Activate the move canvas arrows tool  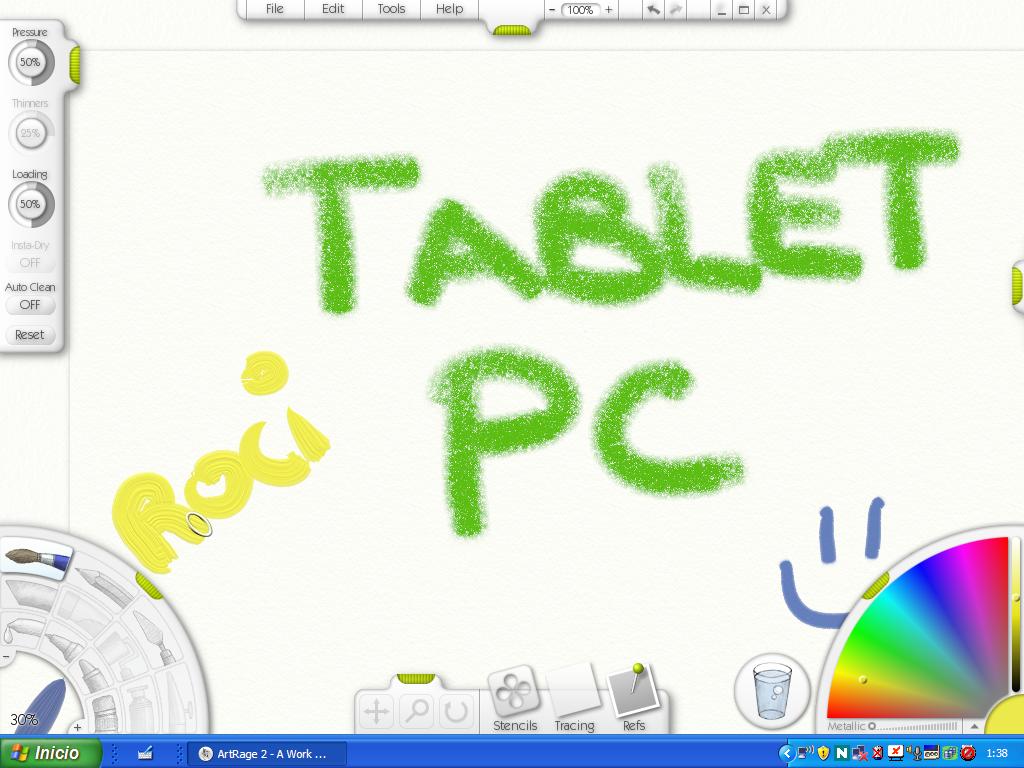pos(376,711)
